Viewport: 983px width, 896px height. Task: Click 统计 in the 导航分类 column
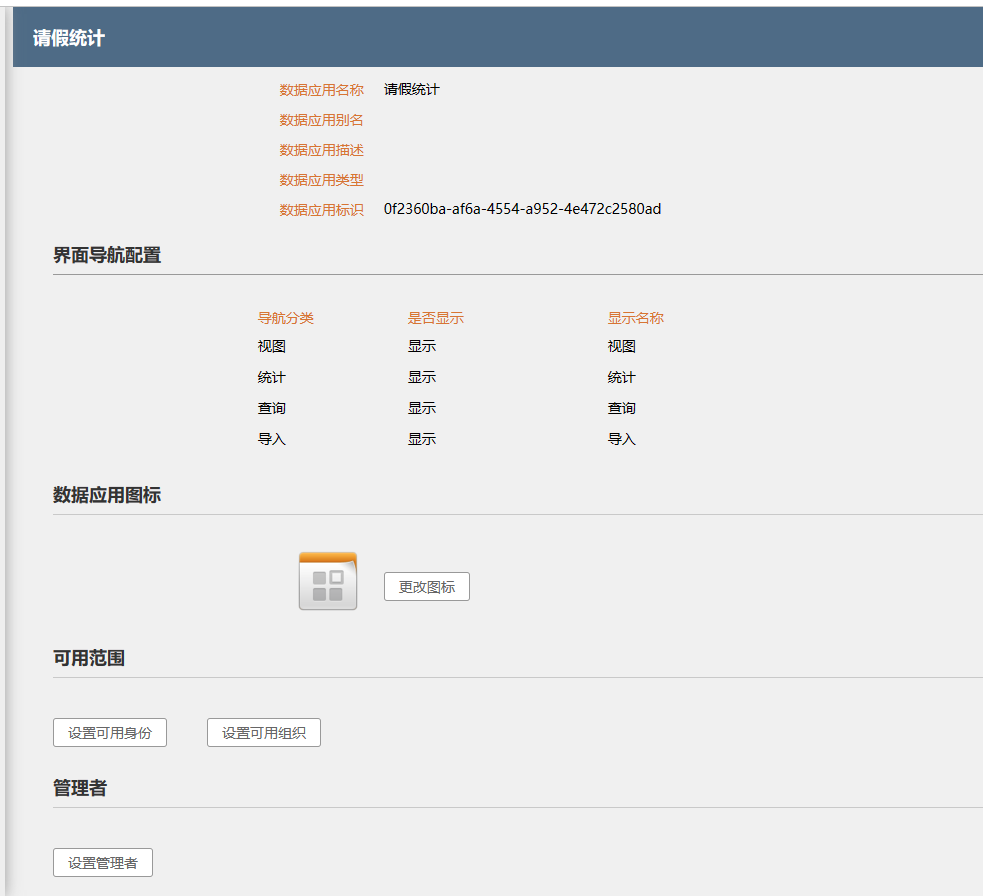[271, 377]
